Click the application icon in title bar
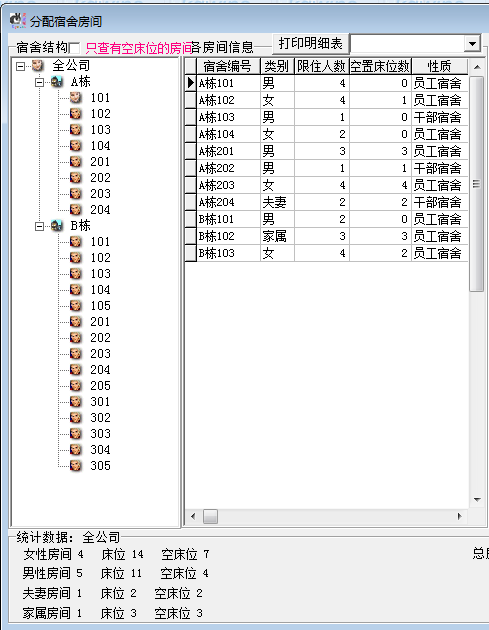This screenshot has width=489, height=630. (x=18, y=20)
